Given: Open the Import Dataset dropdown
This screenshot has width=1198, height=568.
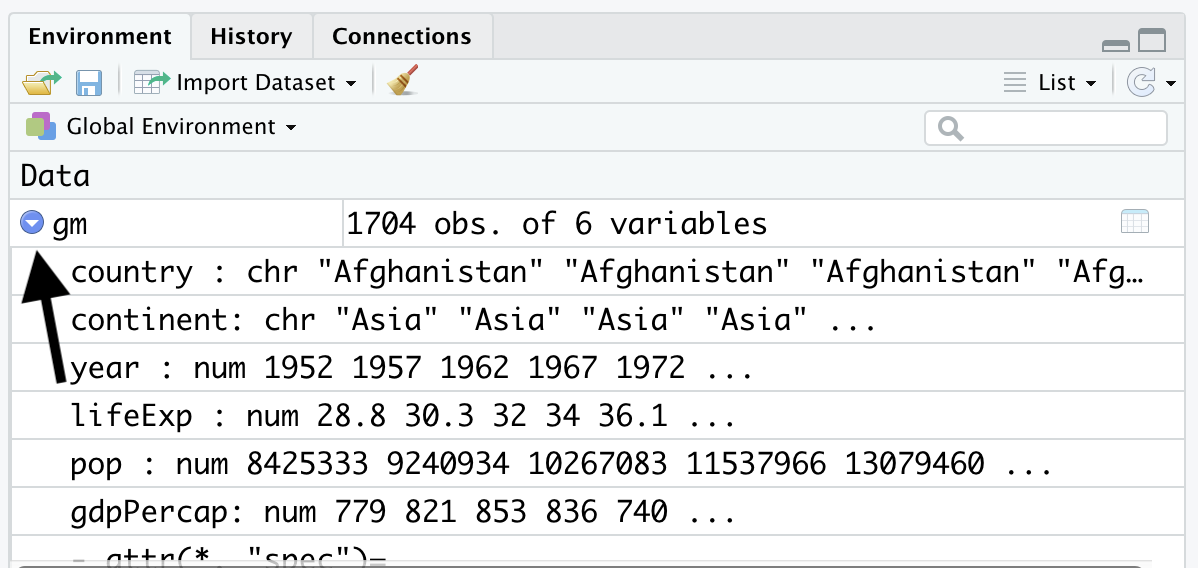Looking at the screenshot, I should [245, 83].
